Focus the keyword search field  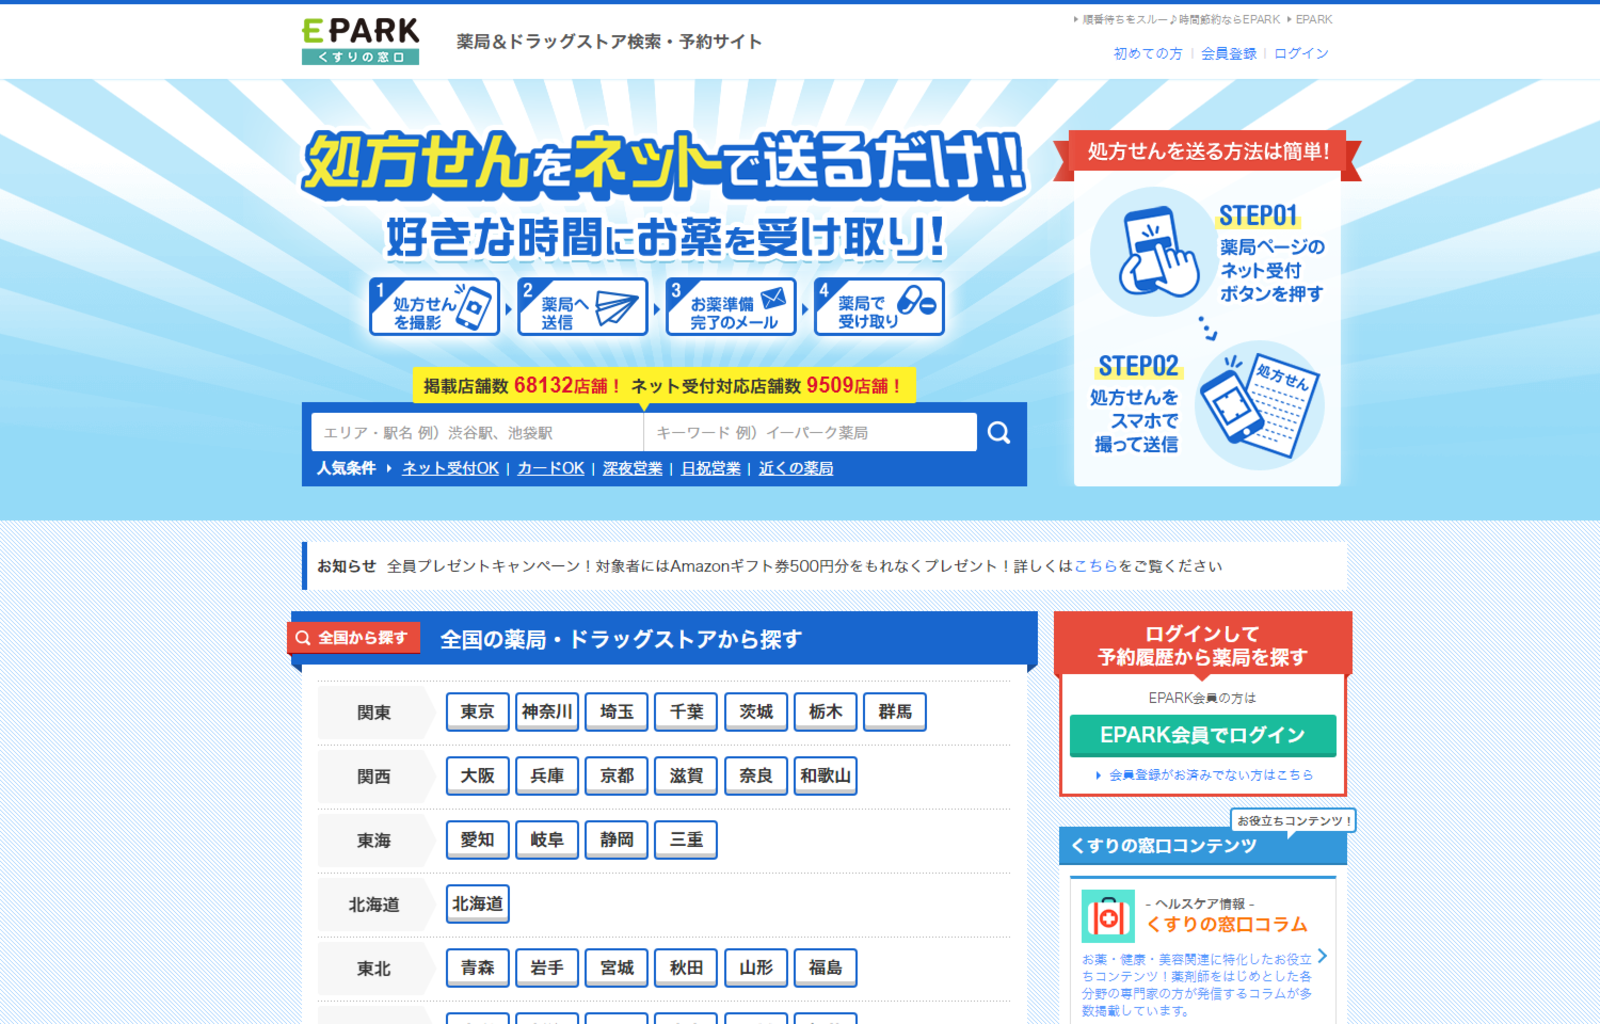click(x=810, y=432)
